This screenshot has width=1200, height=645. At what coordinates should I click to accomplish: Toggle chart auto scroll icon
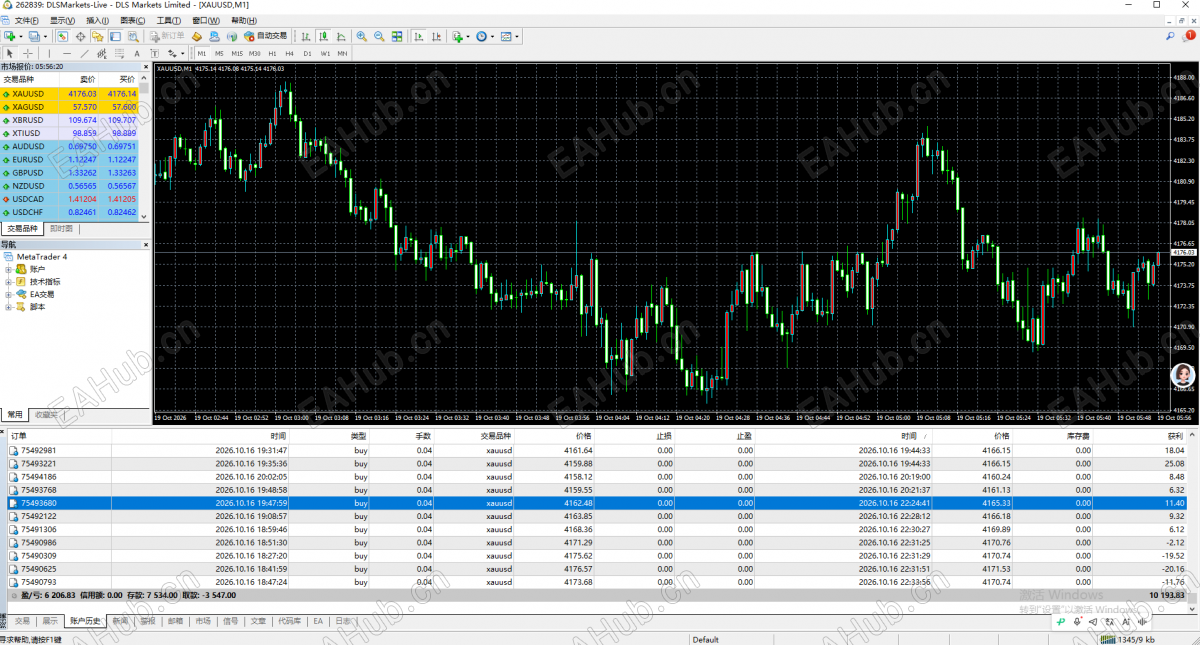click(419, 36)
